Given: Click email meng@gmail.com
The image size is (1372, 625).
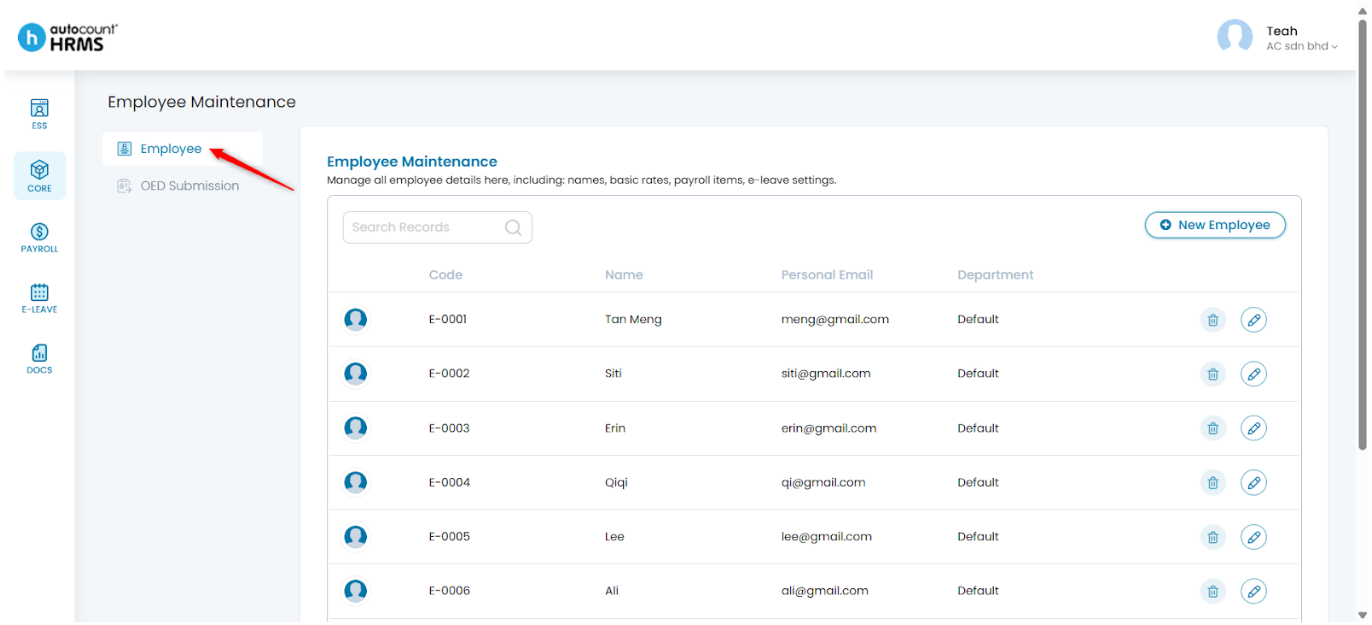Looking at the screenshot, I should [x=835, y=320].
